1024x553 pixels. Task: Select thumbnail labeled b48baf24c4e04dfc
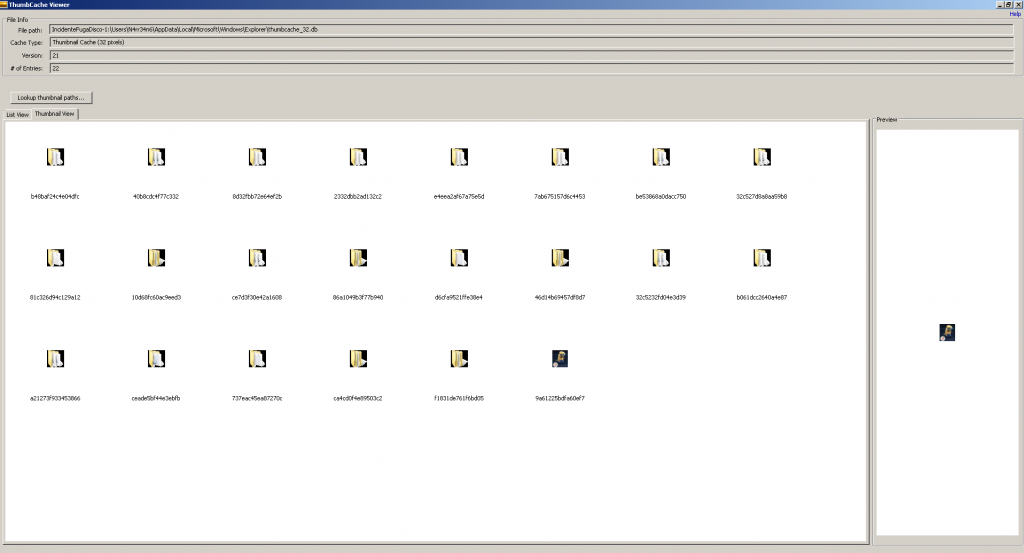56,157
